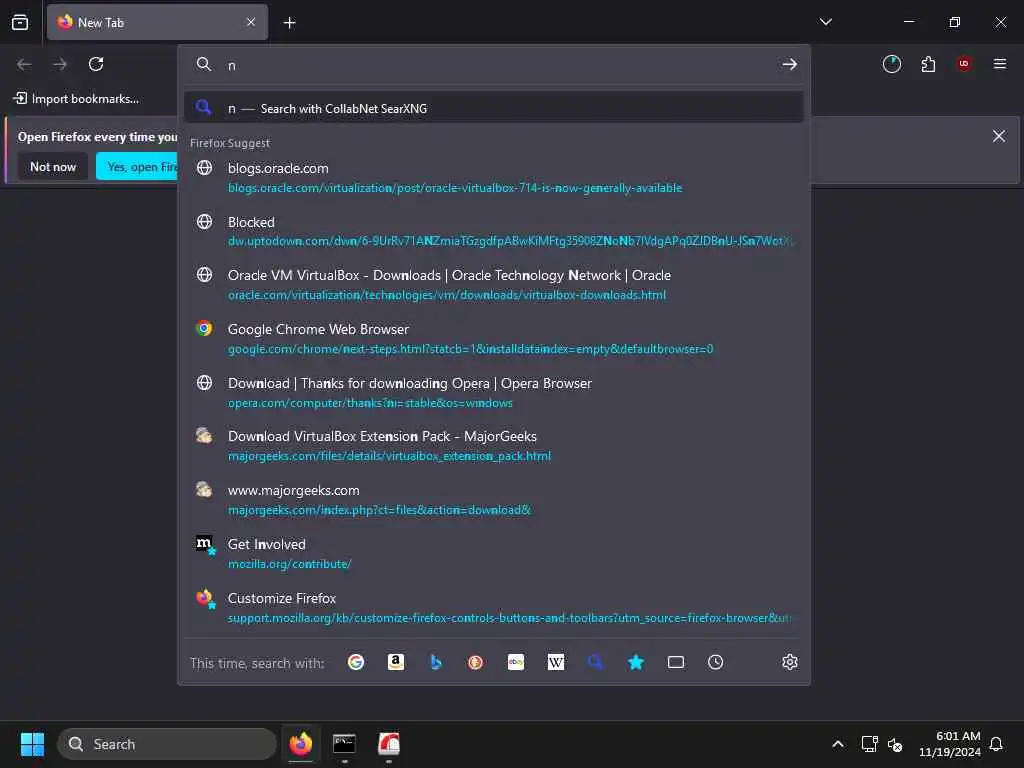The image size is (1024, 768).
Task: Close the New Tab tab
Action: point(251,22)
